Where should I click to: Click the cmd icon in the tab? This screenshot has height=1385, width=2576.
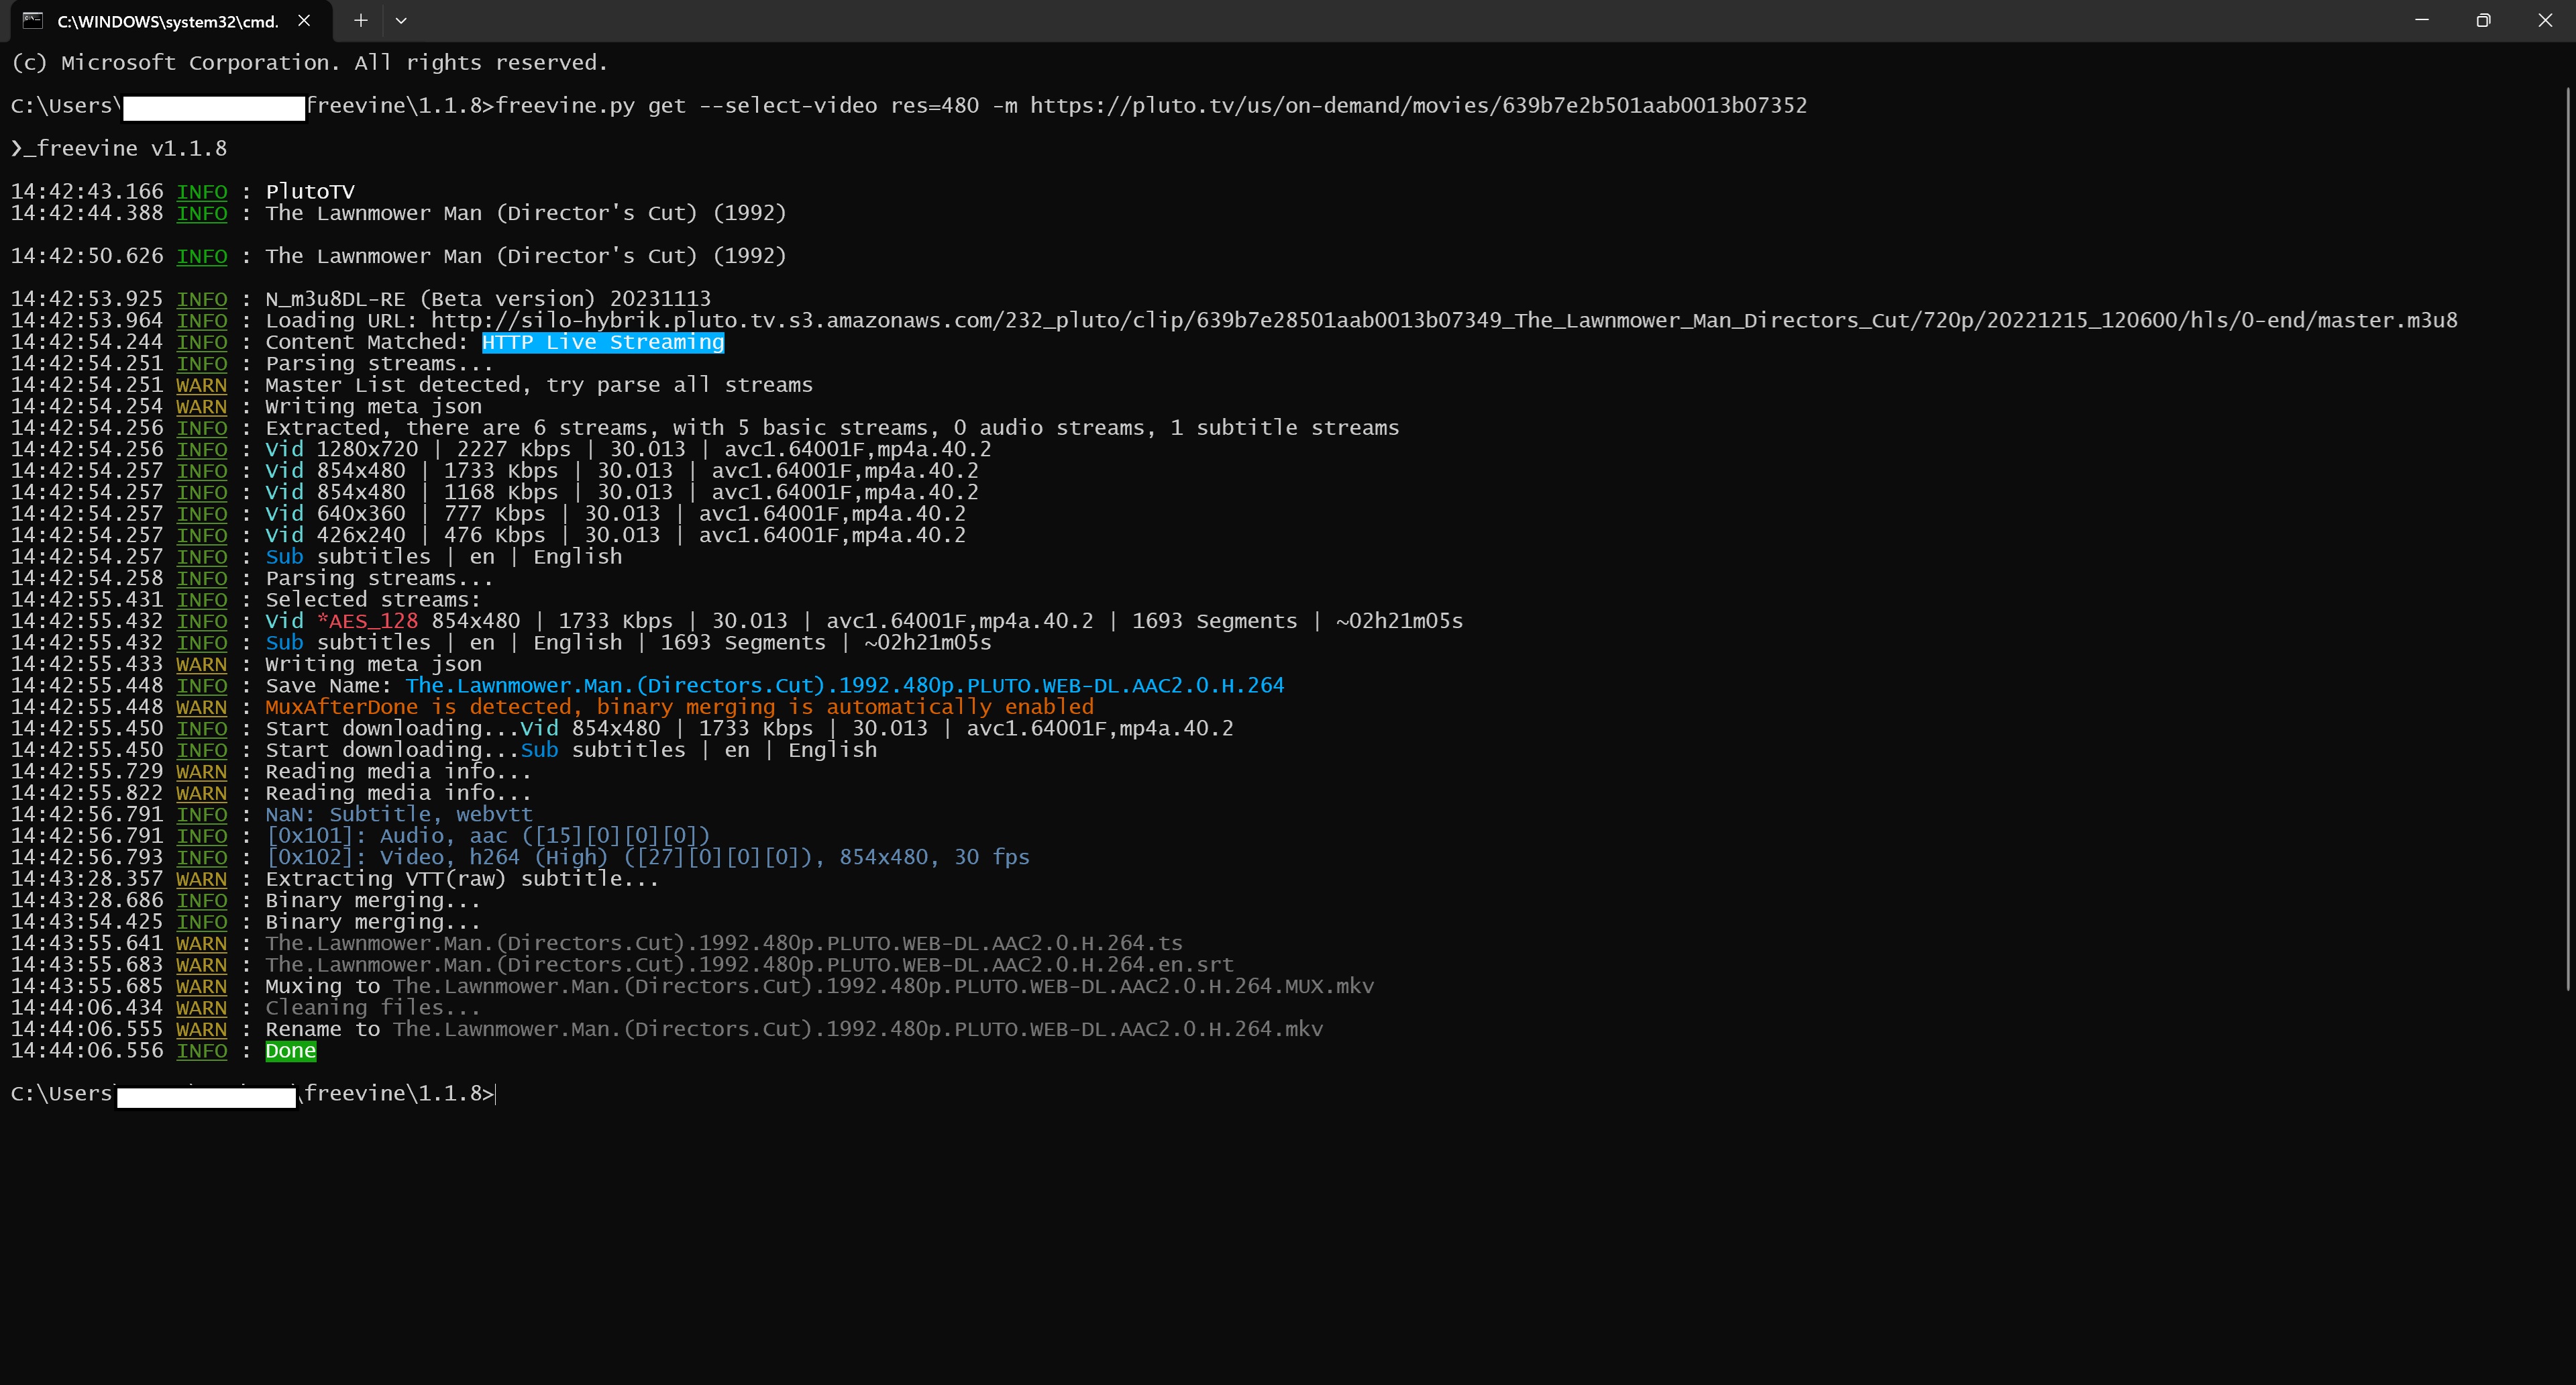tap(33, 20)
